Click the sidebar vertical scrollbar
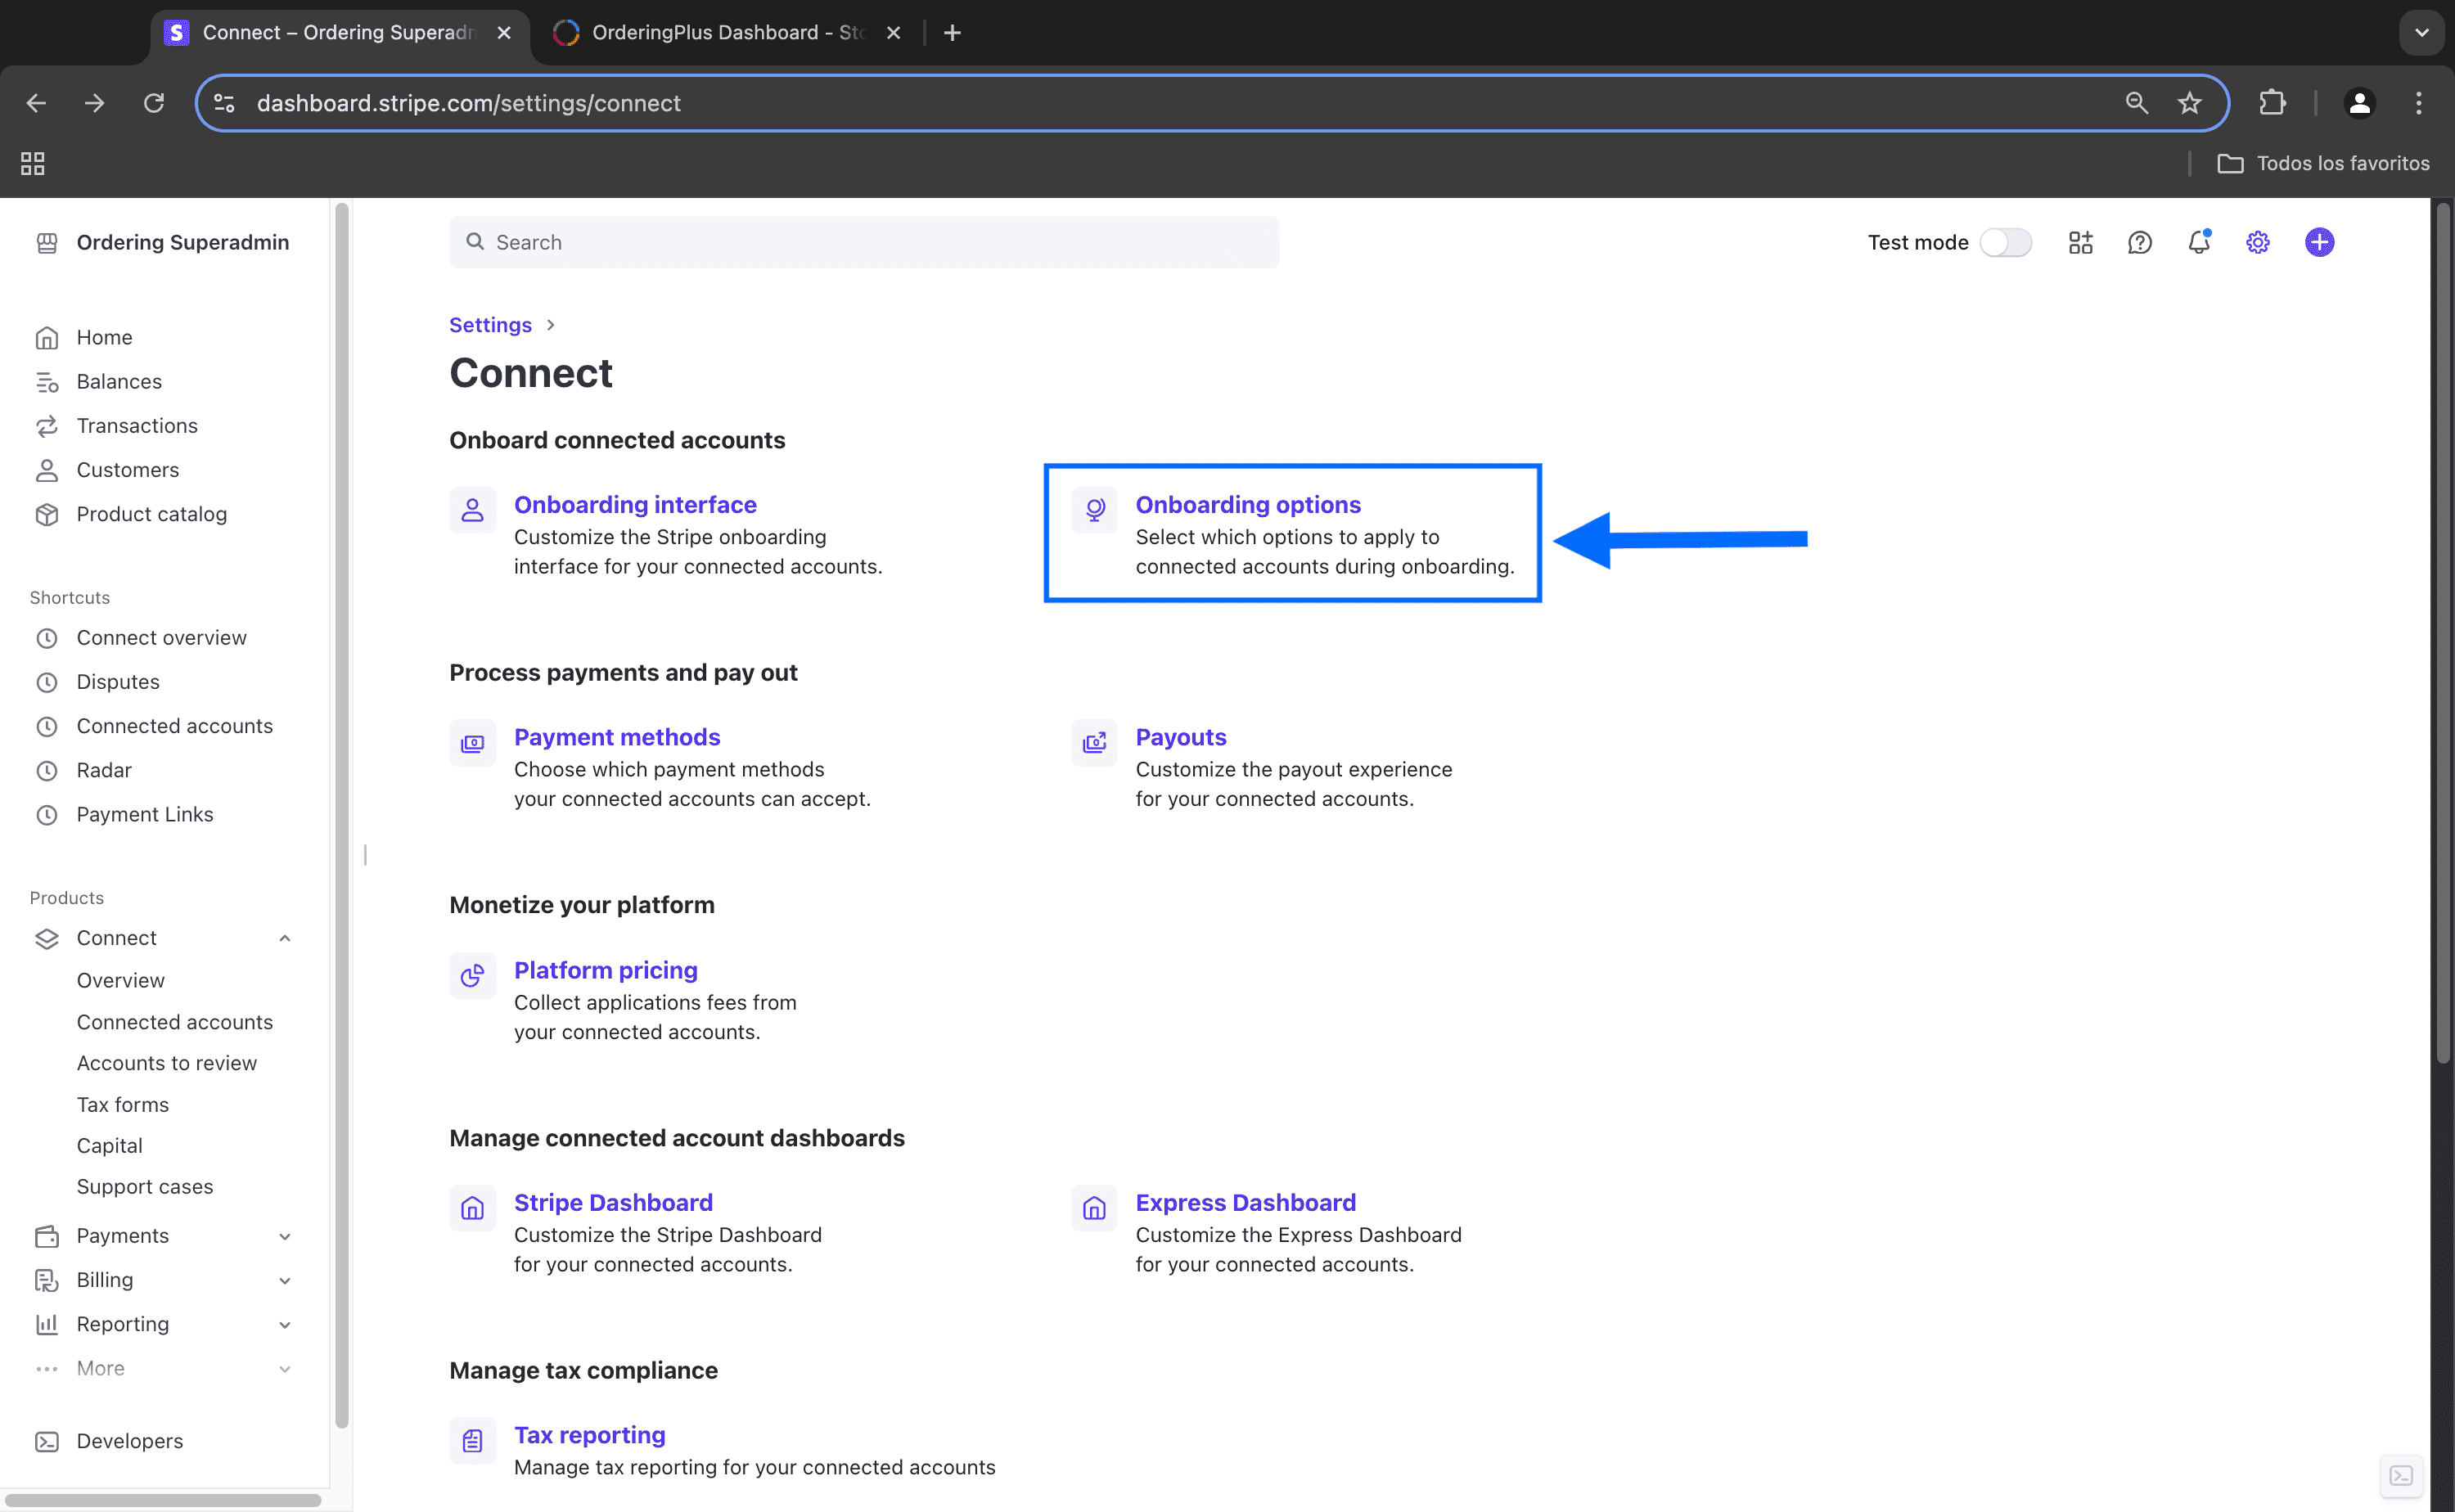Screen dimensions: 2455x1512 (x=342, y=815)
